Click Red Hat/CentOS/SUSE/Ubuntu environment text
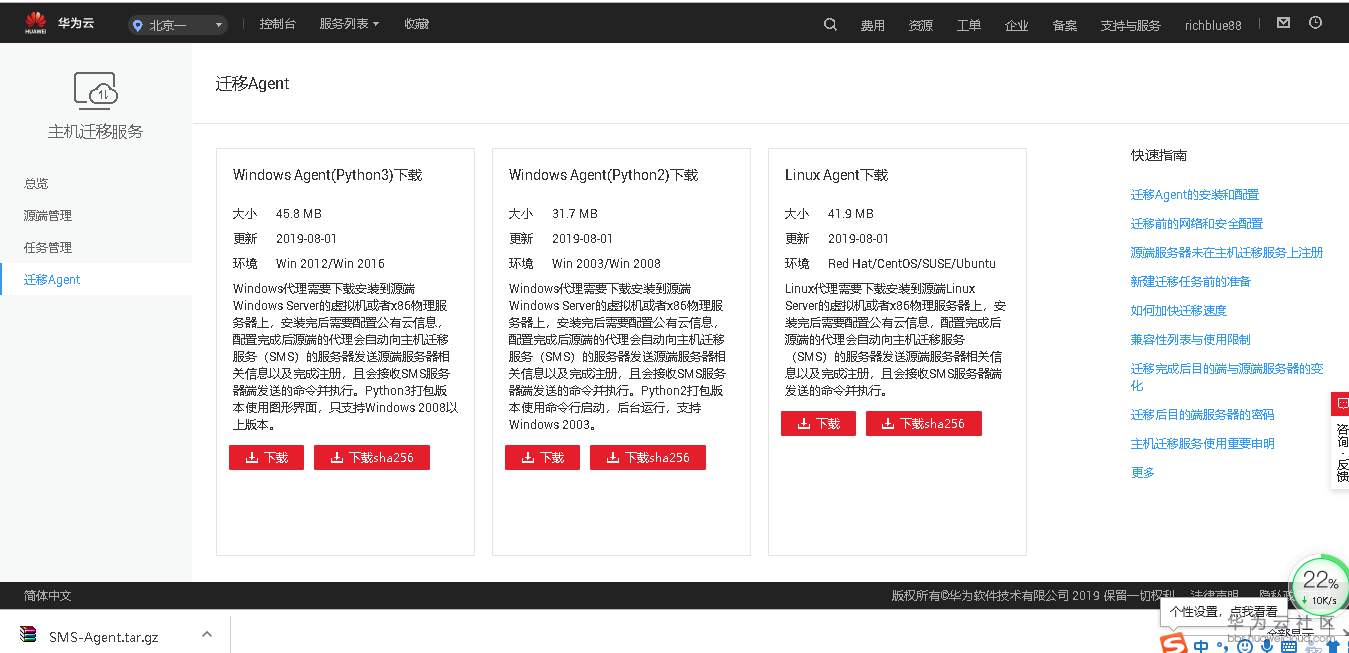This screenshot has width=1349, height=653. tap(912, 264)
